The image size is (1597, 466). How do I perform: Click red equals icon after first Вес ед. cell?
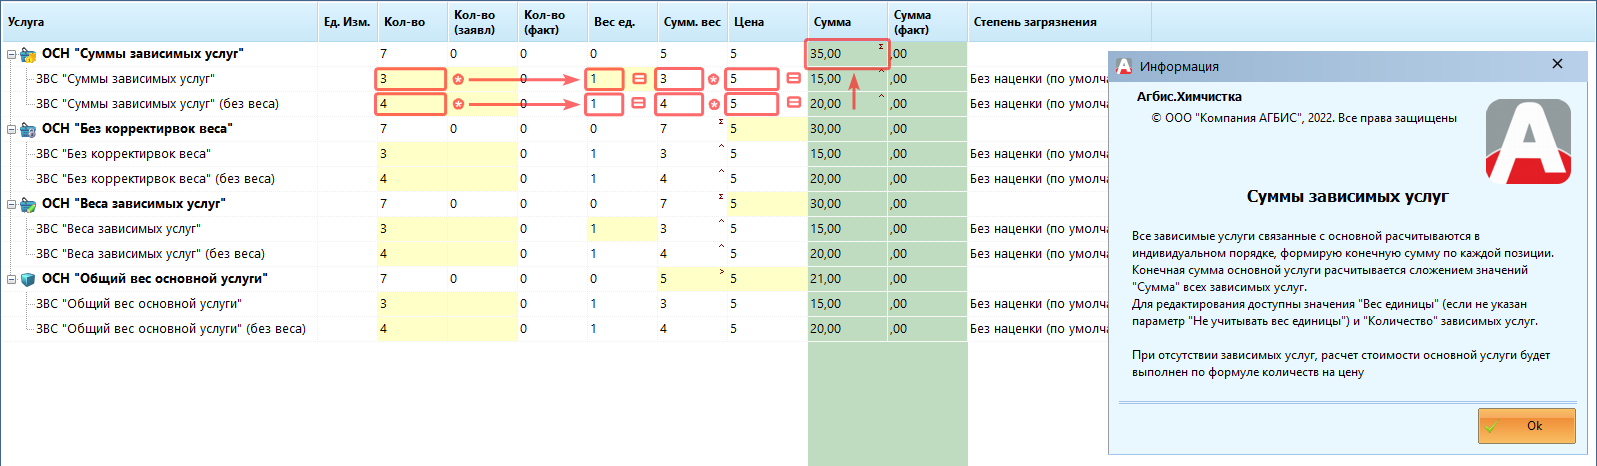pos(639,79)
